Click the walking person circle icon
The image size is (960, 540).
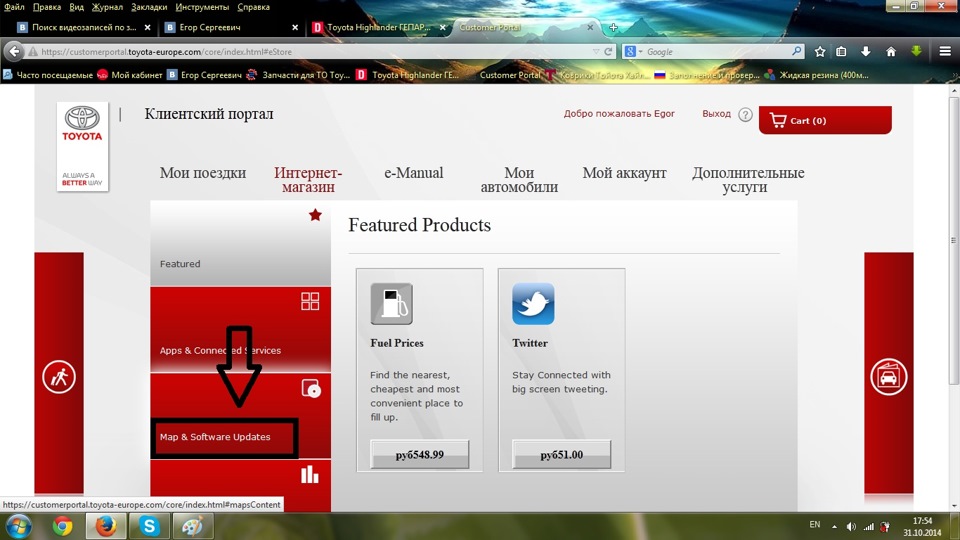coord(59,377)
